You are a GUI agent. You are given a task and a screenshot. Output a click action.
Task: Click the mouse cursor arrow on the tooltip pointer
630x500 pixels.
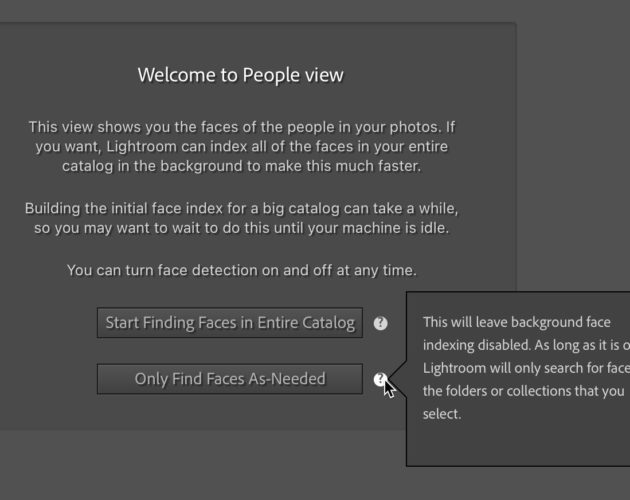389,389
